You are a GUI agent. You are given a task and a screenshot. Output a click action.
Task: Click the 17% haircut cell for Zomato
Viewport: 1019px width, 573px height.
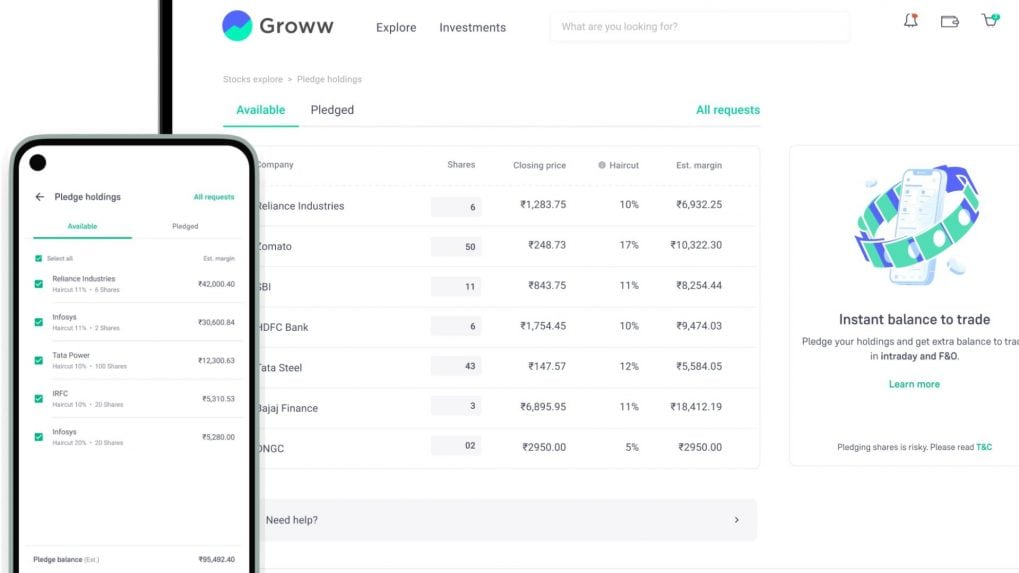point(628,245)
